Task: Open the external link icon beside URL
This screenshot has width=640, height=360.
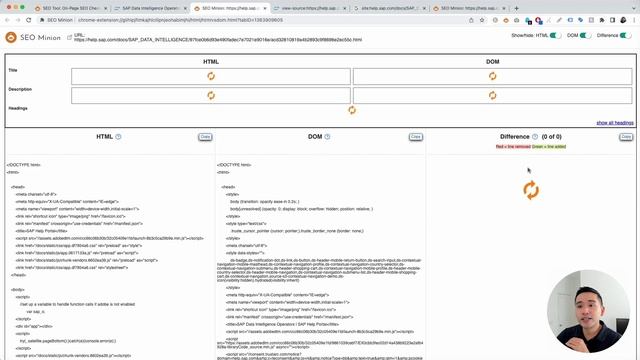Action: point(69,38)
